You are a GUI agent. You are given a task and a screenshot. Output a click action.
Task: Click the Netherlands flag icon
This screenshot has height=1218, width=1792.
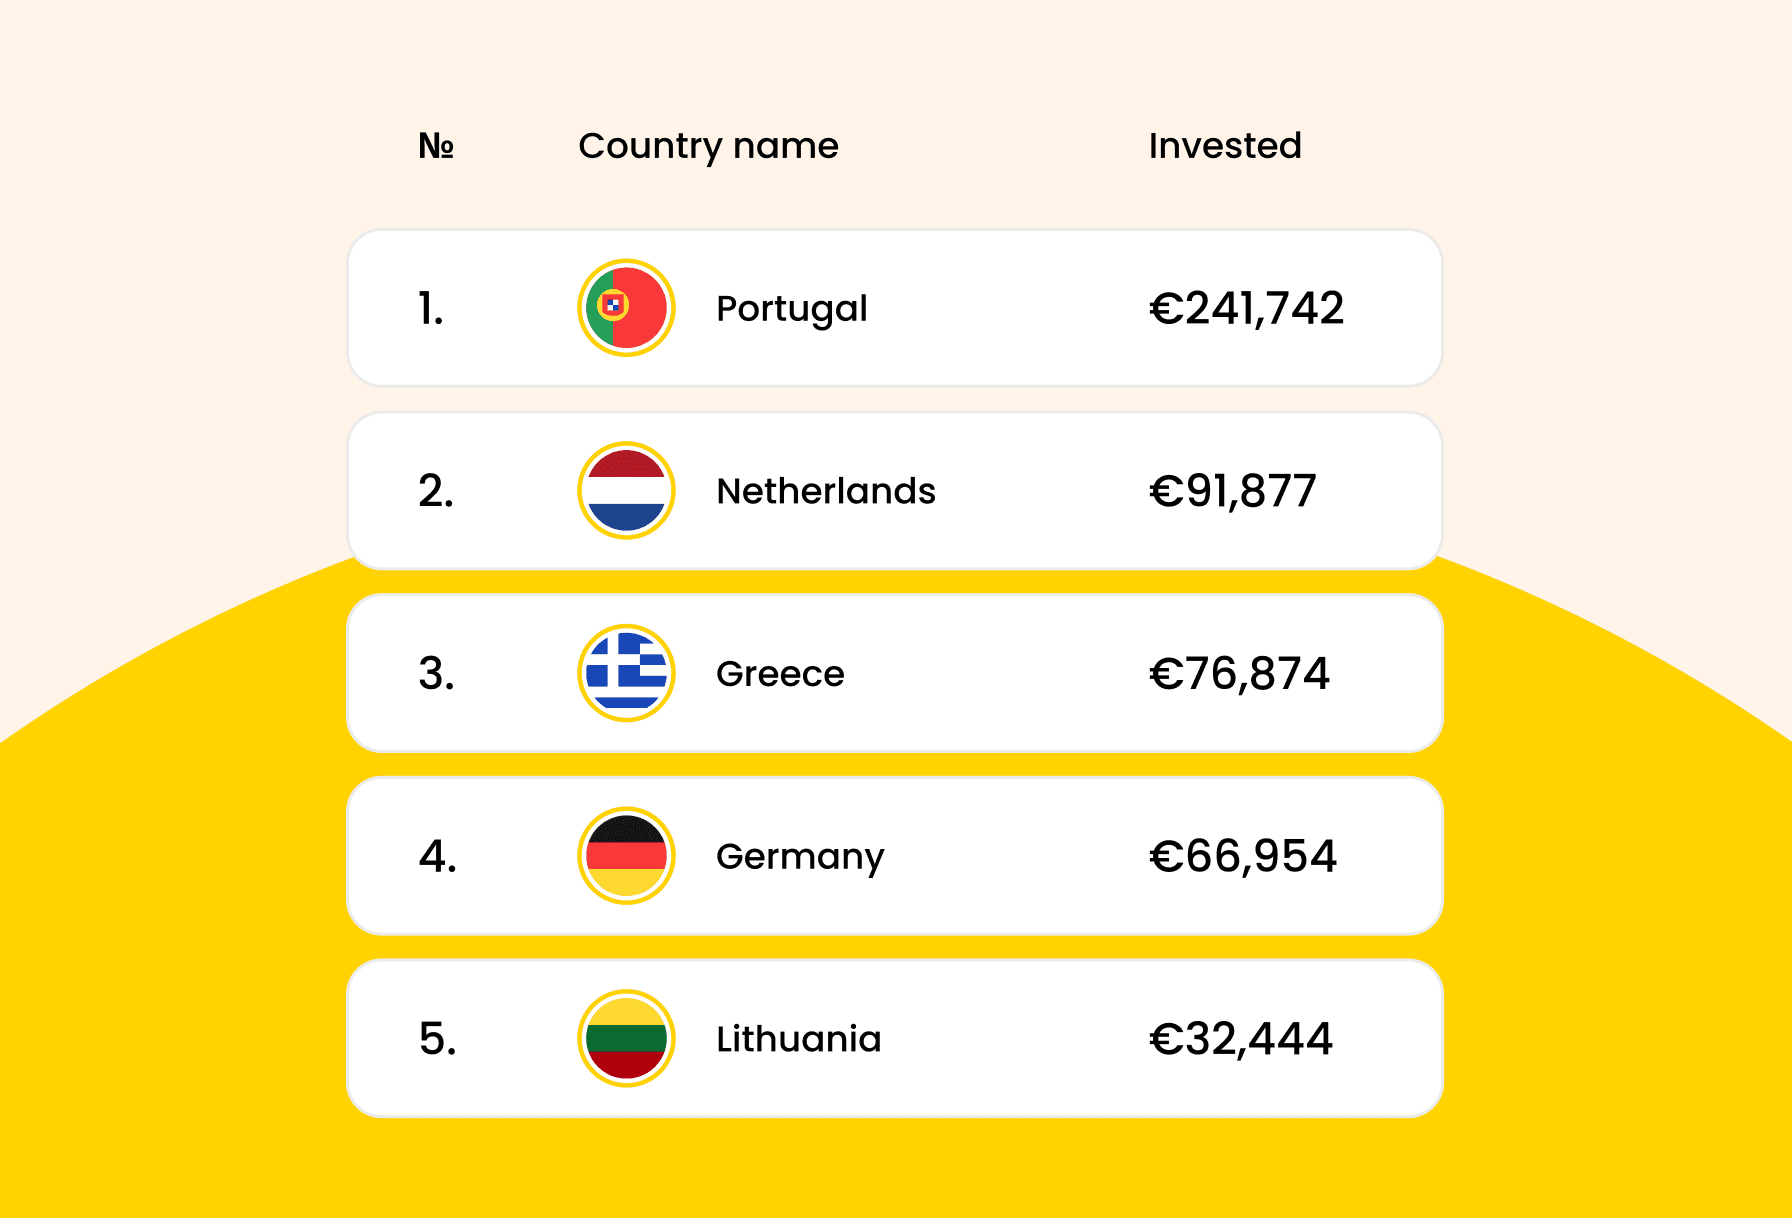626,490
